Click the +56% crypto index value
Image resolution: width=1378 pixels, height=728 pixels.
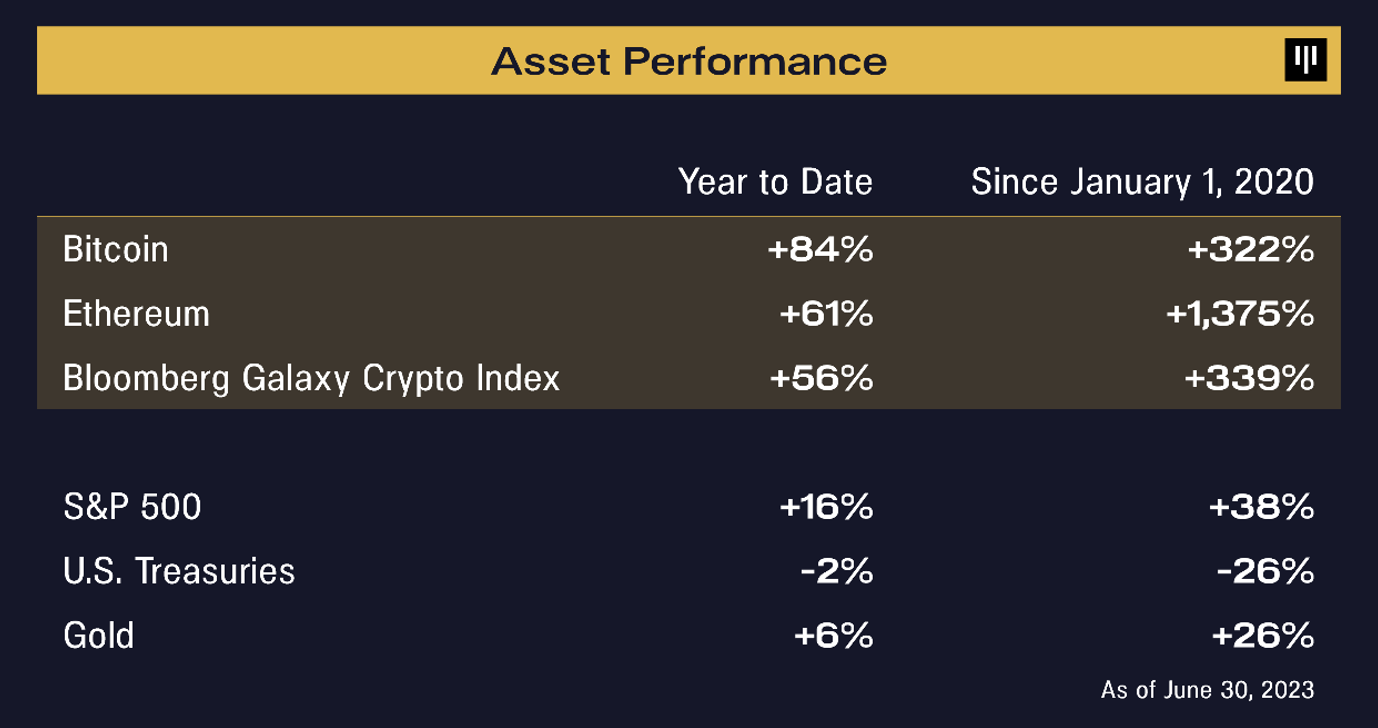coord(822,378)
